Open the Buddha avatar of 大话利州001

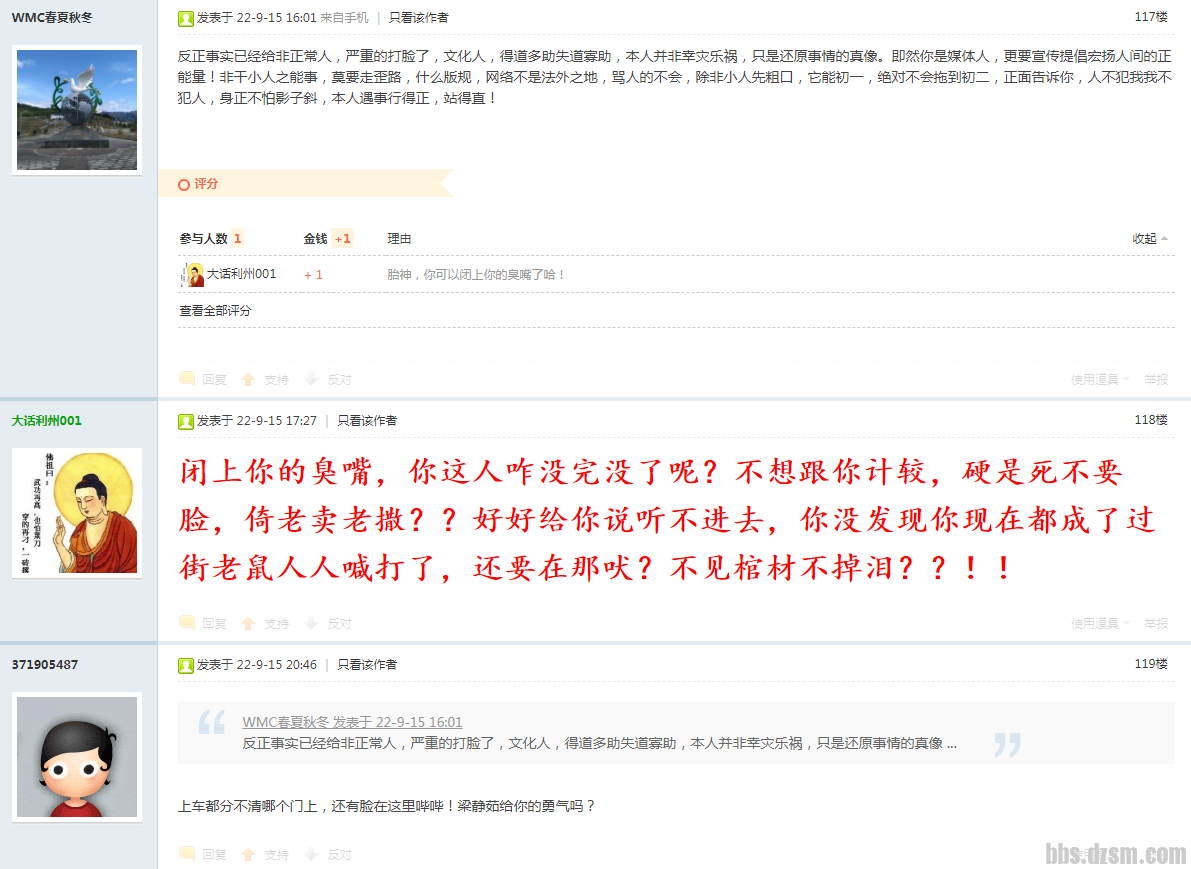click(x=77, y=513)
